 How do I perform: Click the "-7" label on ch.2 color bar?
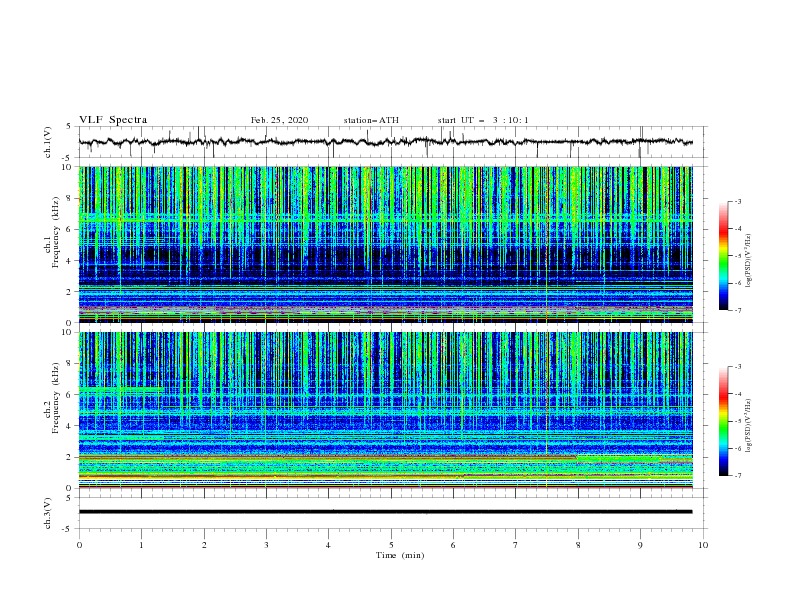[x=737, y=475]
